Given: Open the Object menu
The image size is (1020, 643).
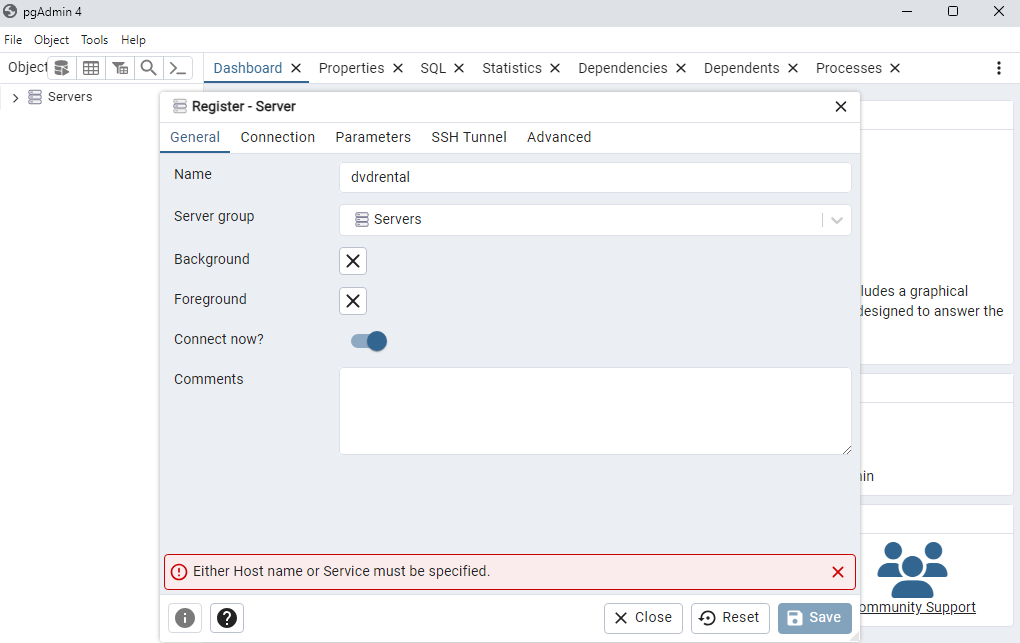Looking at the screenshot, I should coord(51,40).
